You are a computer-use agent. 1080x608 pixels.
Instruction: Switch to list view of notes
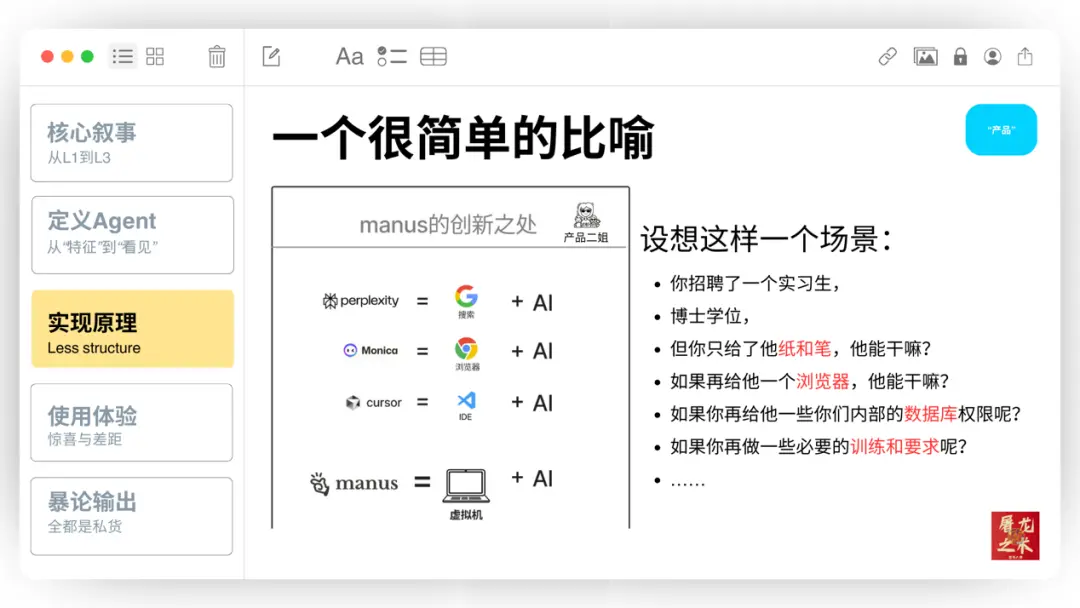click(122, 57)
